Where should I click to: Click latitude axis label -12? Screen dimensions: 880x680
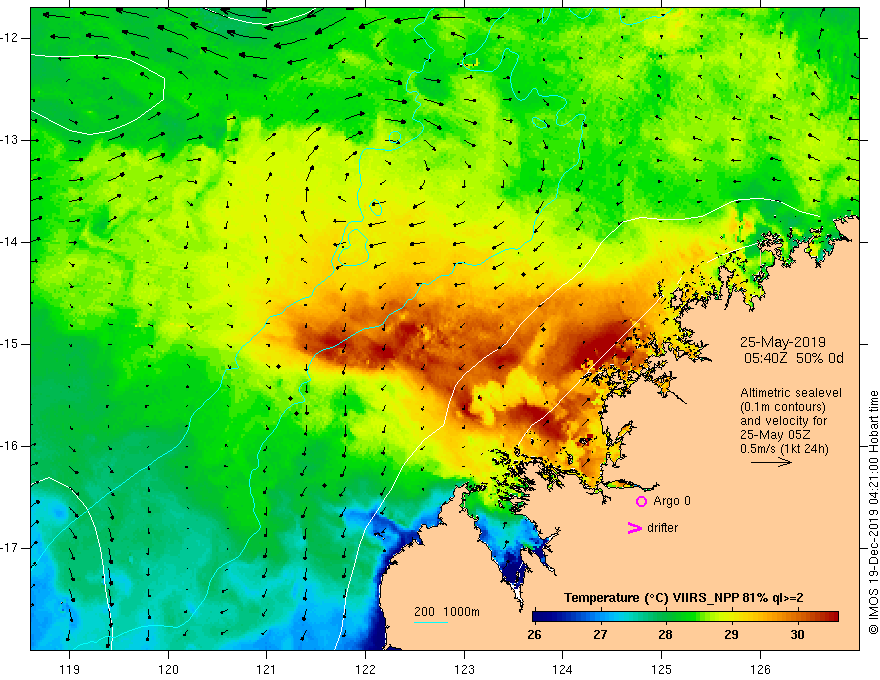point(10,38)
